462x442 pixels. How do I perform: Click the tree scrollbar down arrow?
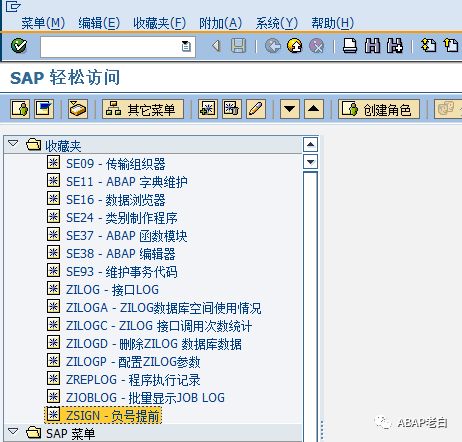[310, 162]
